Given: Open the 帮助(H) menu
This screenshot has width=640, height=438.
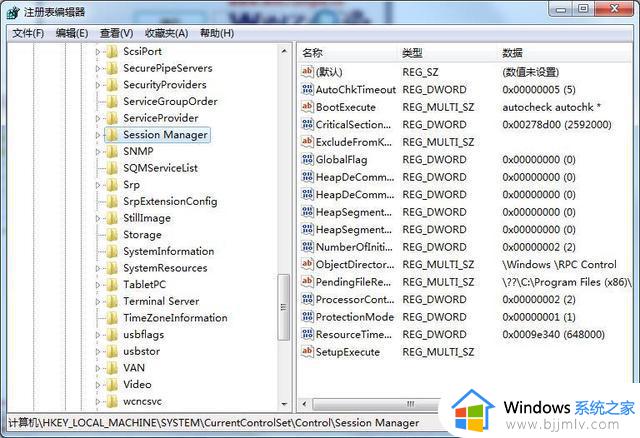Looking at the screenshot, I should tap(217, 33).
